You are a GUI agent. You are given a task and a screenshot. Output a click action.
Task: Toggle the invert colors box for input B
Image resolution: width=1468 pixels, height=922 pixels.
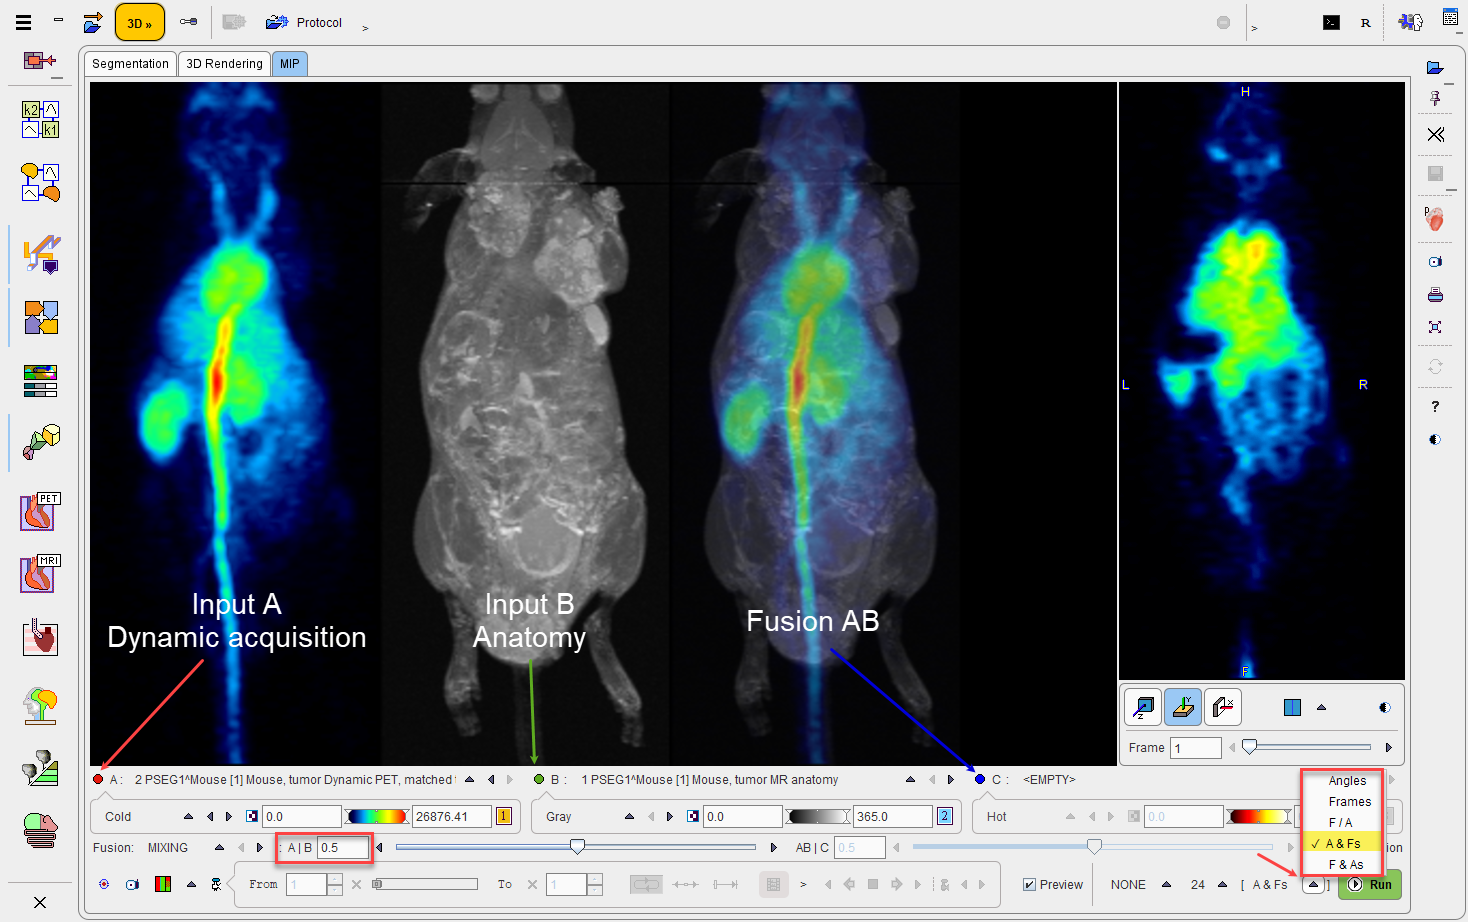tap(693, 817)
